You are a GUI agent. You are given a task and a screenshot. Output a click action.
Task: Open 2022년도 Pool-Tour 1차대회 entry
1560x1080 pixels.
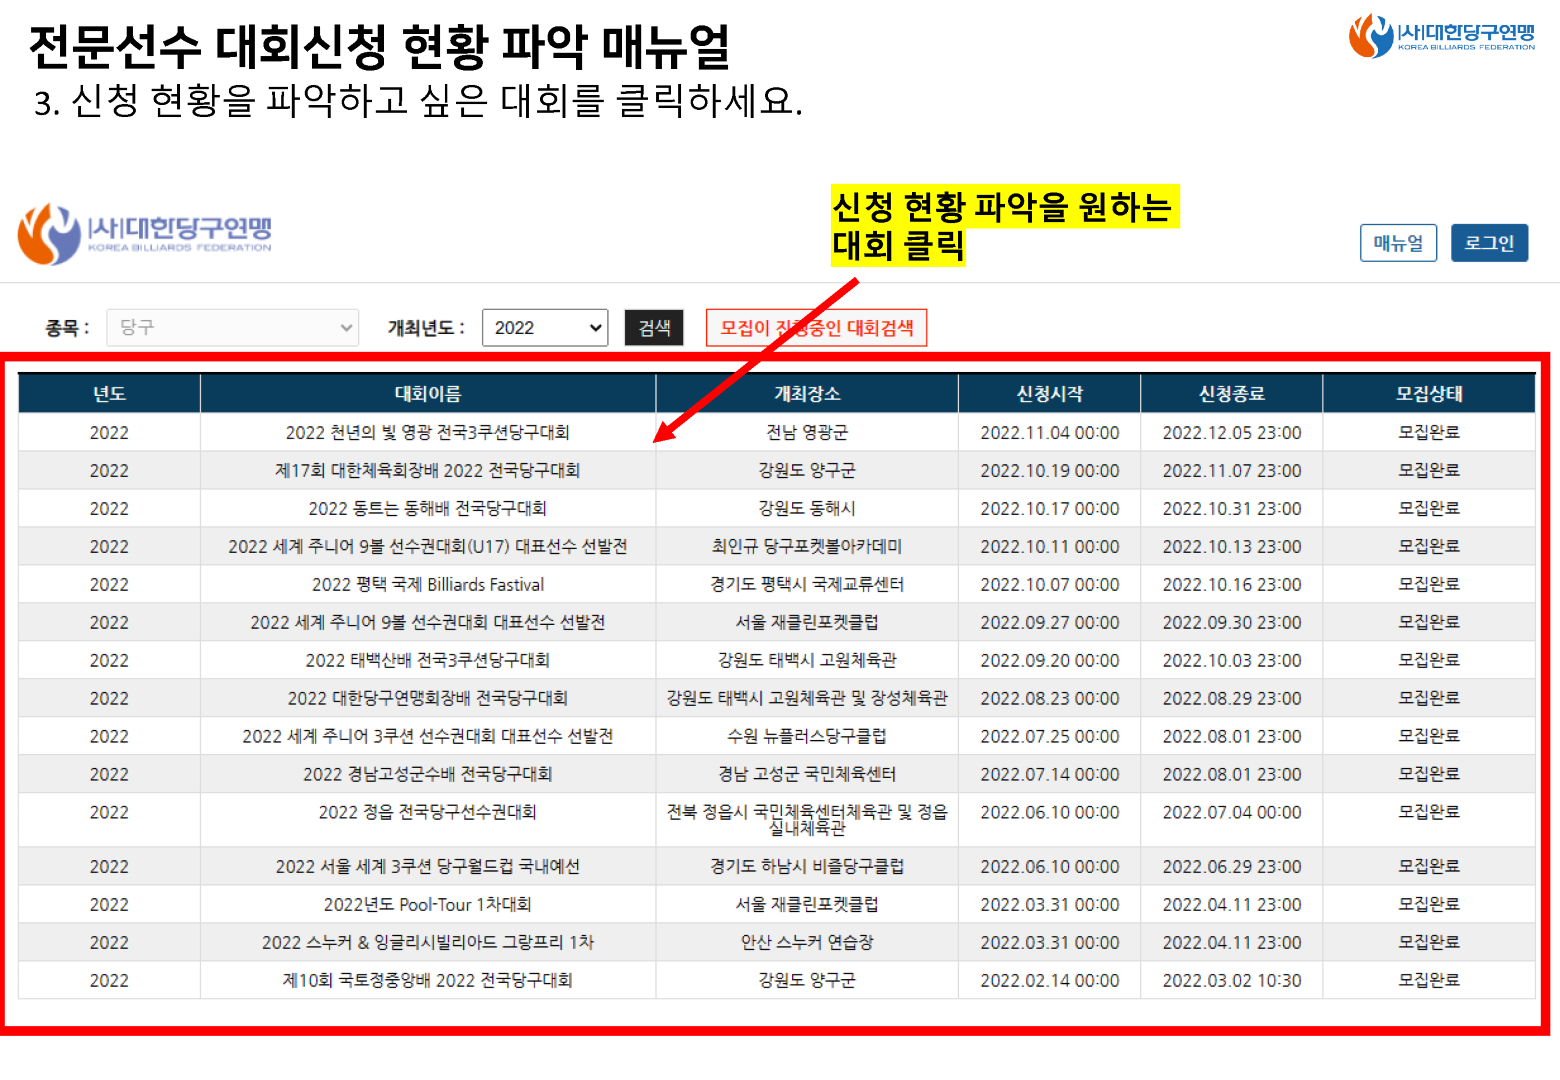pyautogui.click(x=428, y=904)
